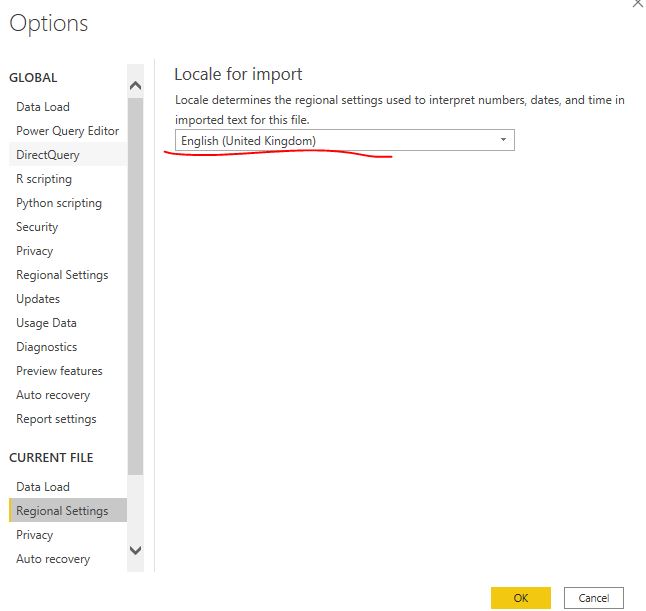Click the locale dropdown arrow

[503, 140]
